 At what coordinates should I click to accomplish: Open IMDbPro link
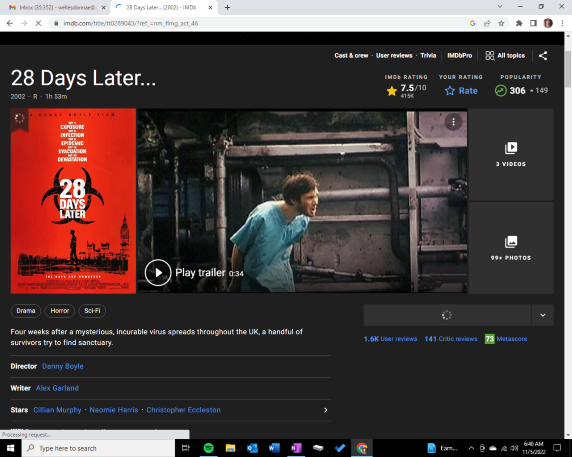click(460, 55)
